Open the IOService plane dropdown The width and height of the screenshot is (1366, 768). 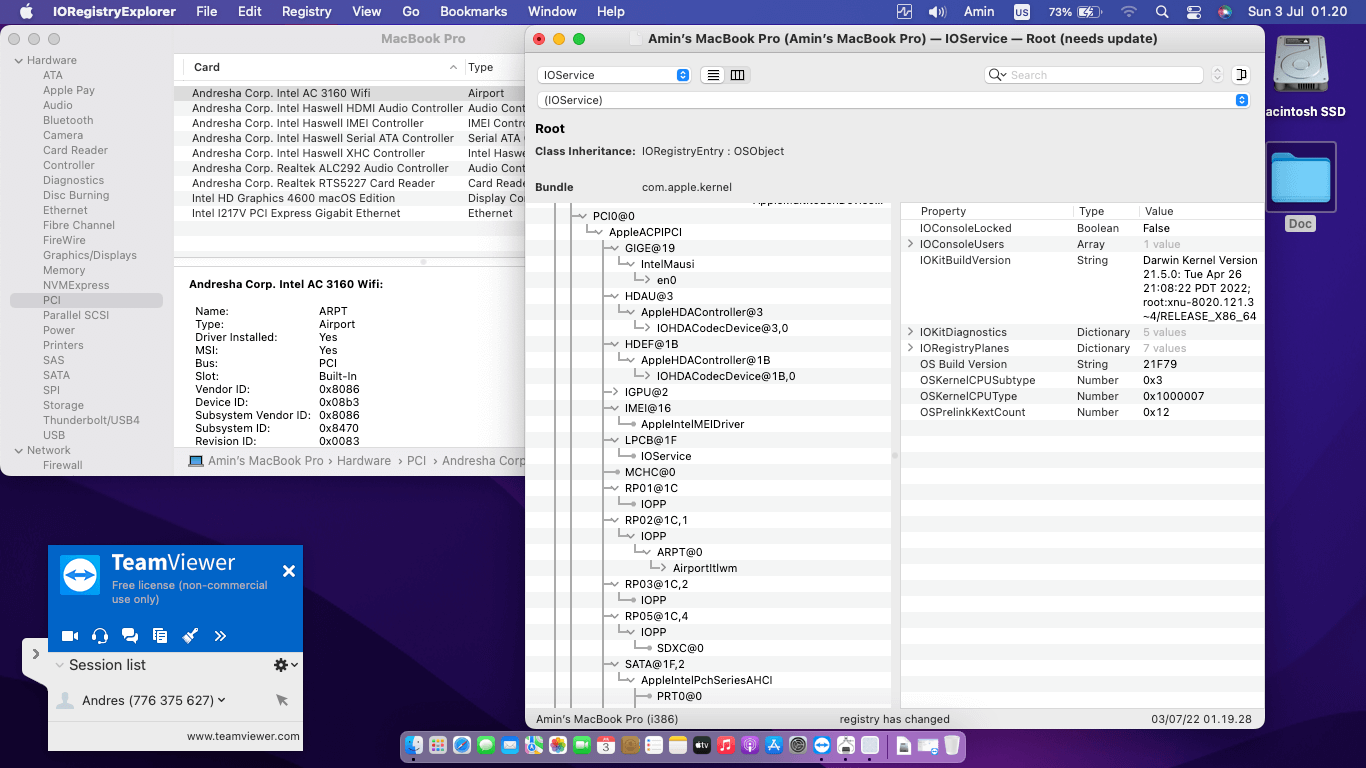click(x=614, y=75)
